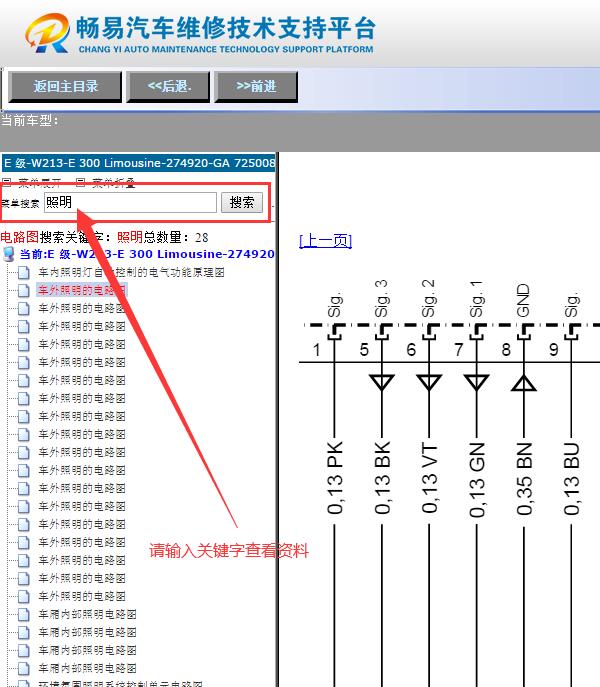Screen dimensions: 600x687
Task: Click the 搜索 search button
Action: point(242,202)
